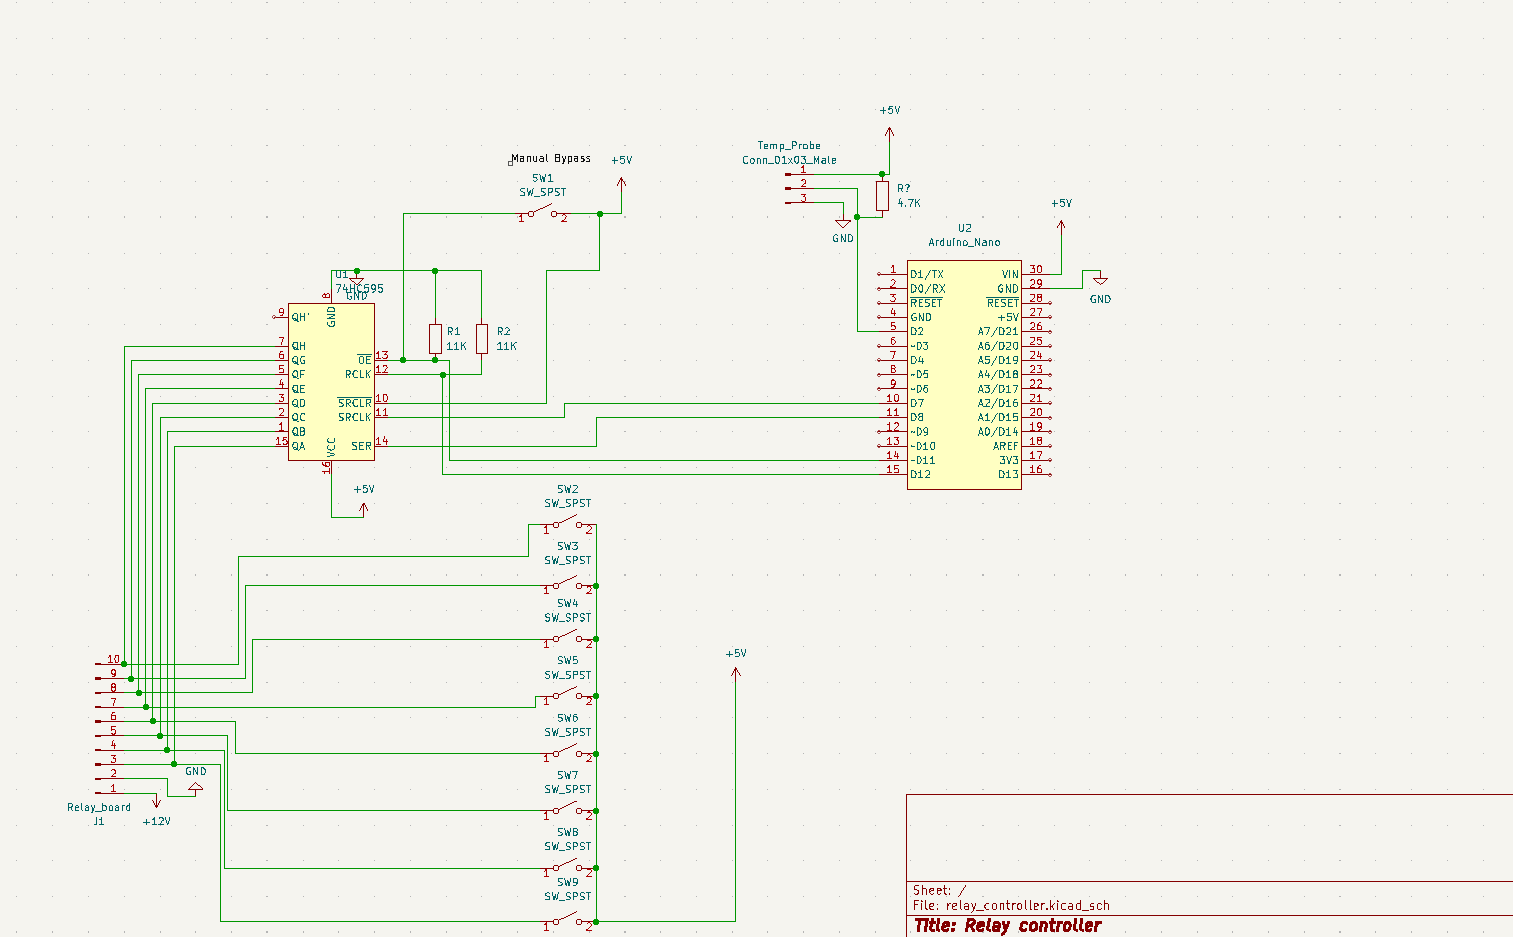The image size is (1513, 937).
Task: Select the 'U2' reference label
Action: (964, 228)
